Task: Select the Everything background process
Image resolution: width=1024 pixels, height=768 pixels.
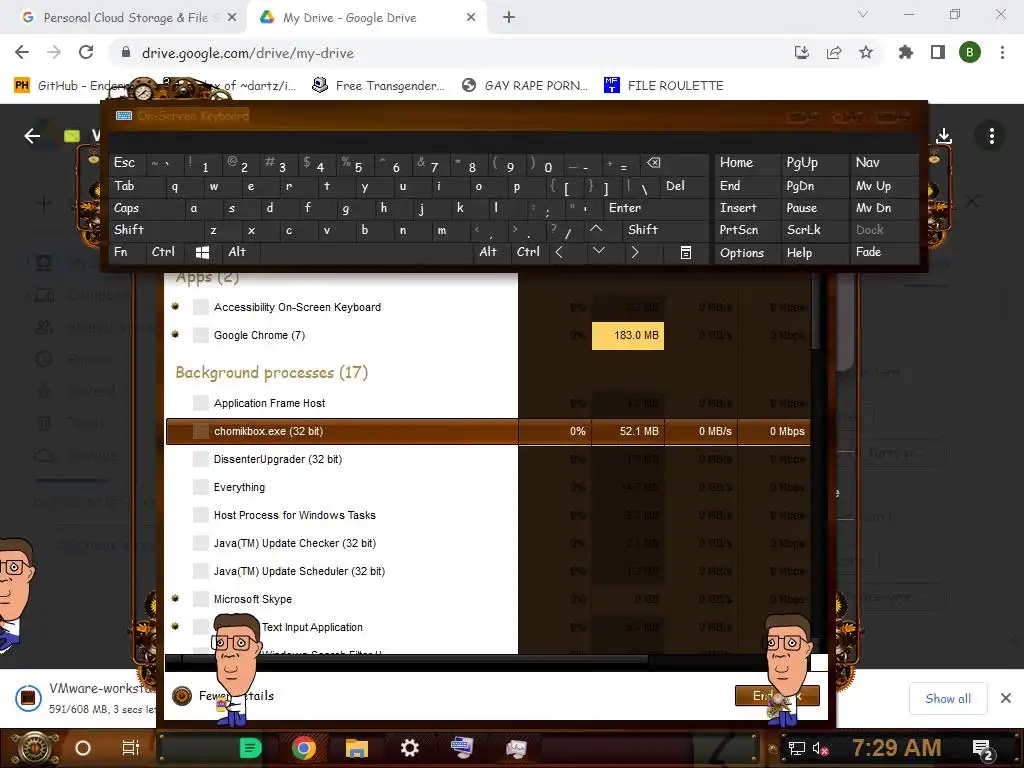Action: [x=488, y=487]
